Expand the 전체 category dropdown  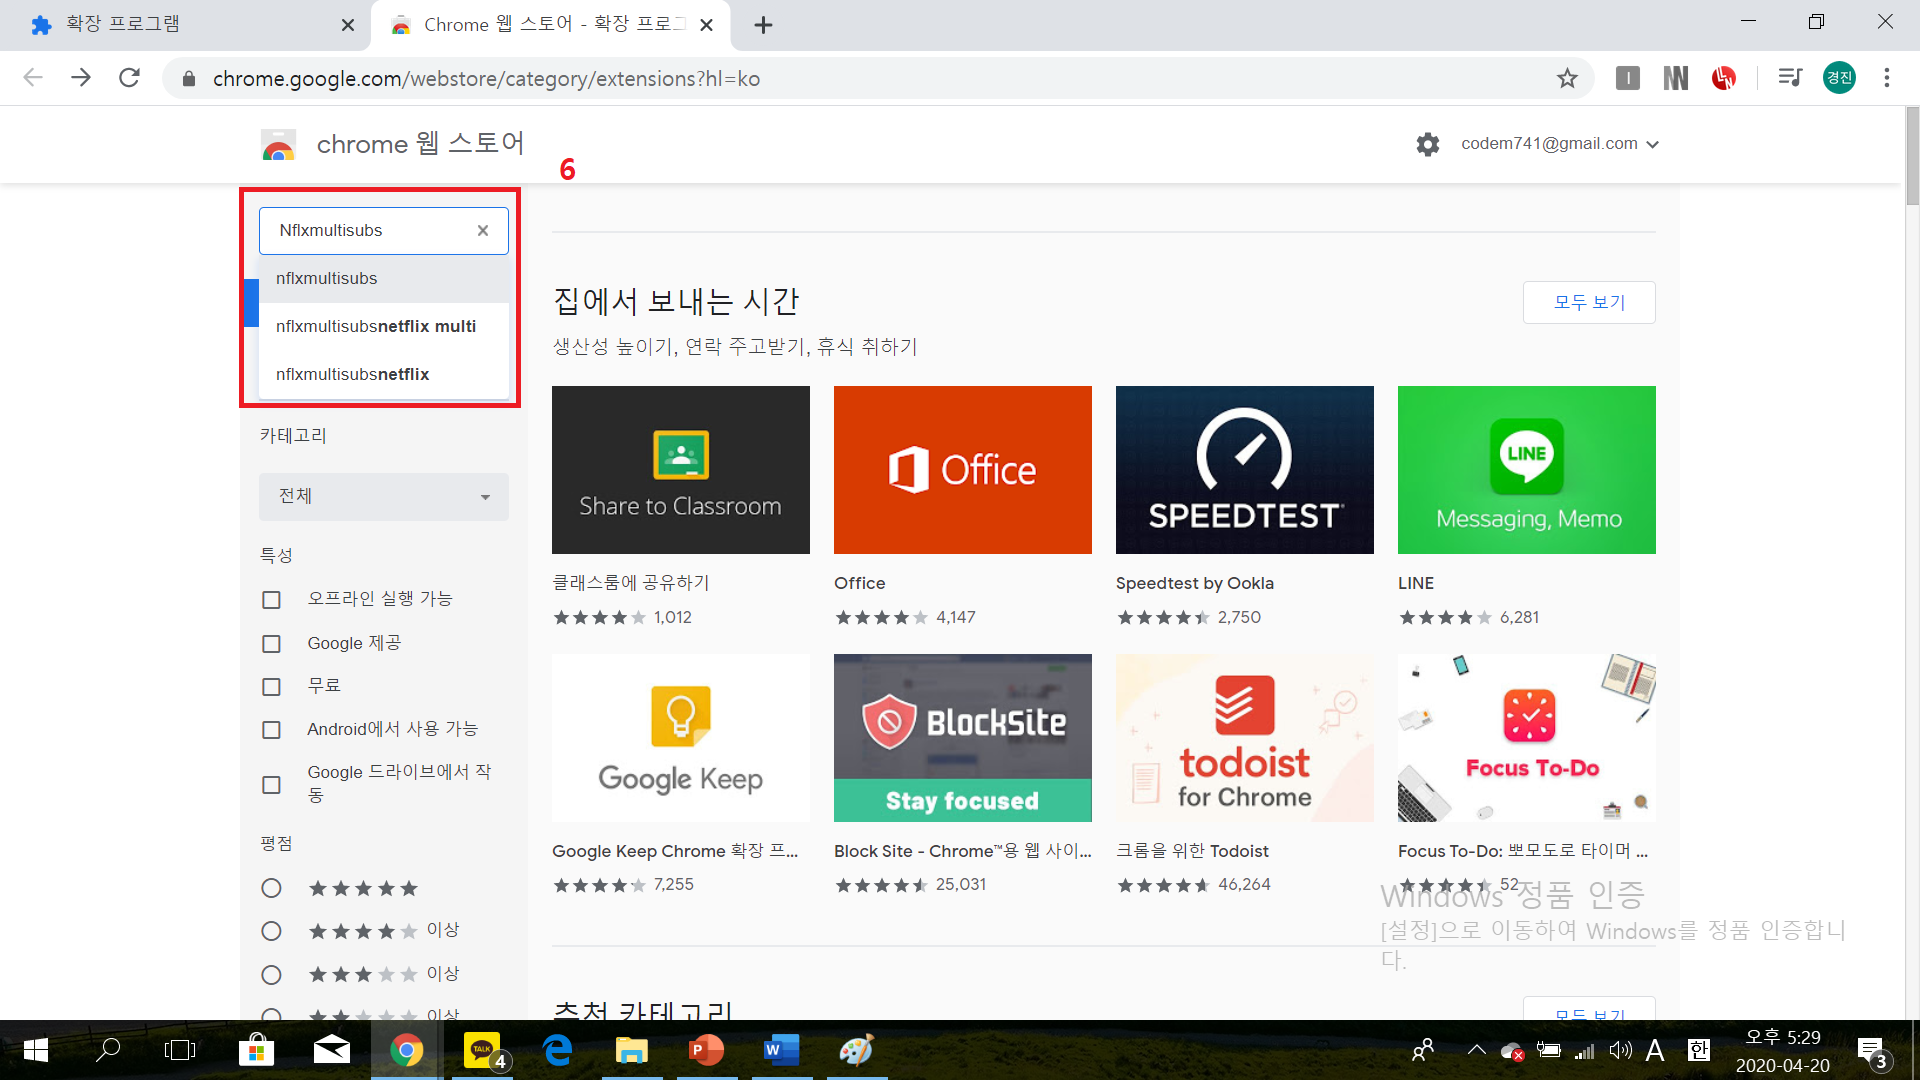tap(383, 496)
